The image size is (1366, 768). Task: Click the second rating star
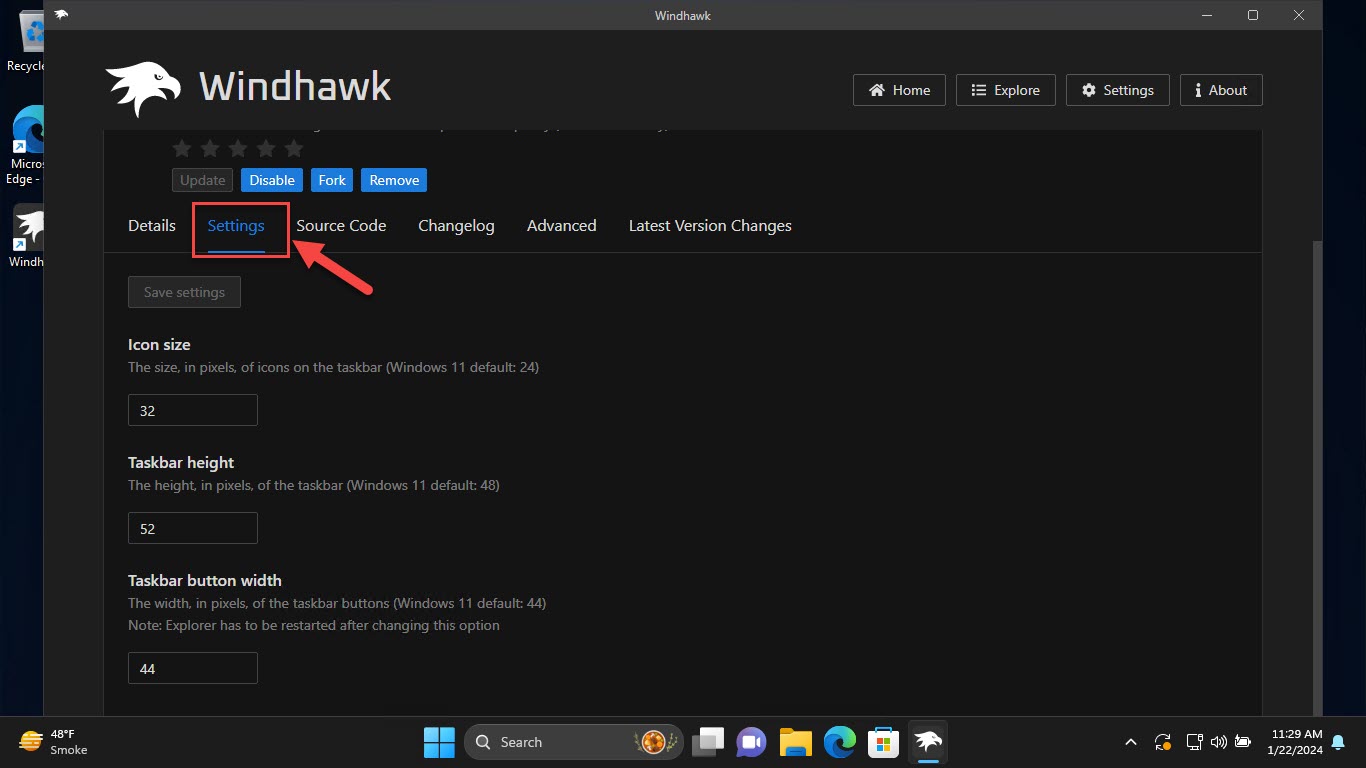210,149
